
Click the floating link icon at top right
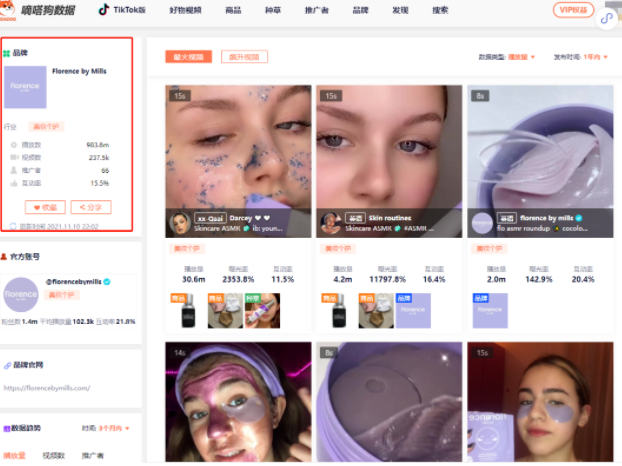click(606, 19)
